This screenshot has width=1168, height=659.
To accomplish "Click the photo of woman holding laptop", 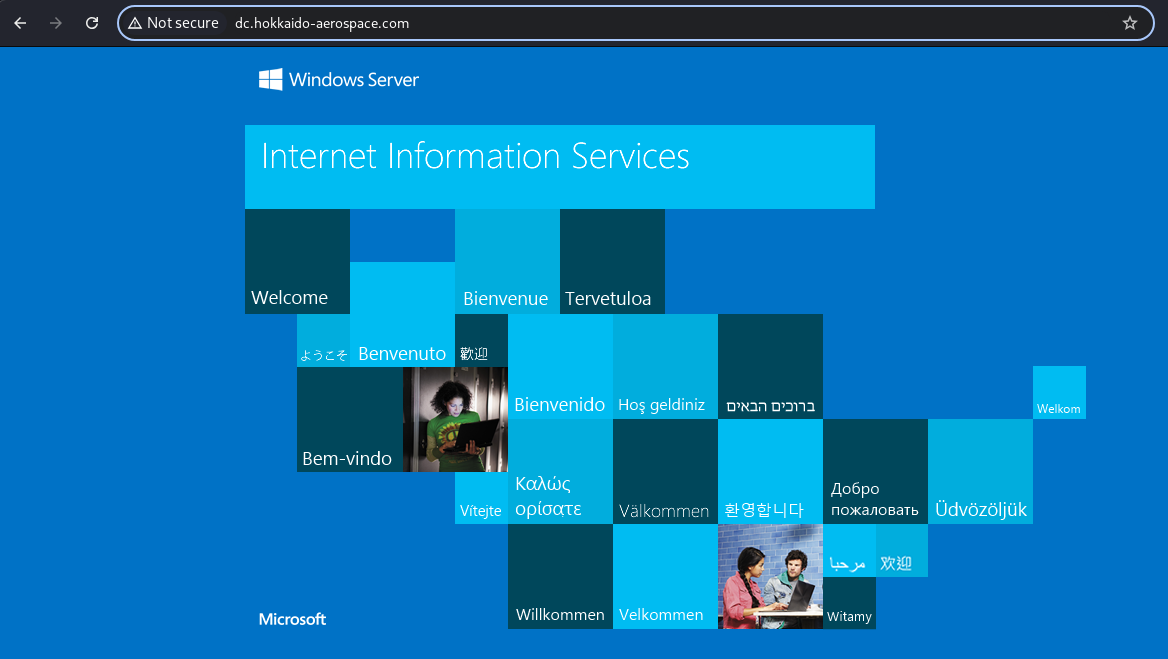I will coord(455,419).
